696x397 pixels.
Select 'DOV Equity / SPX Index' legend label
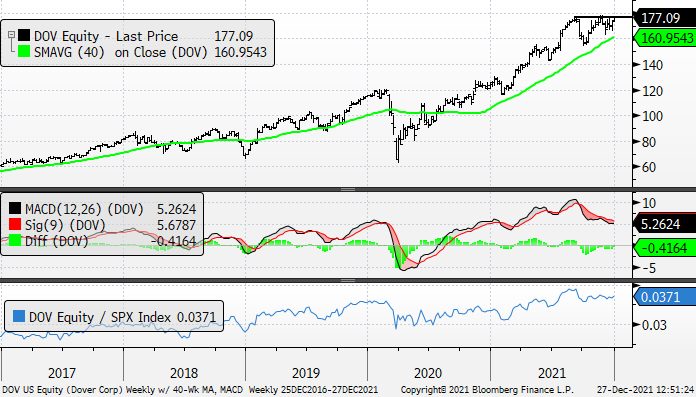(100, 317)
